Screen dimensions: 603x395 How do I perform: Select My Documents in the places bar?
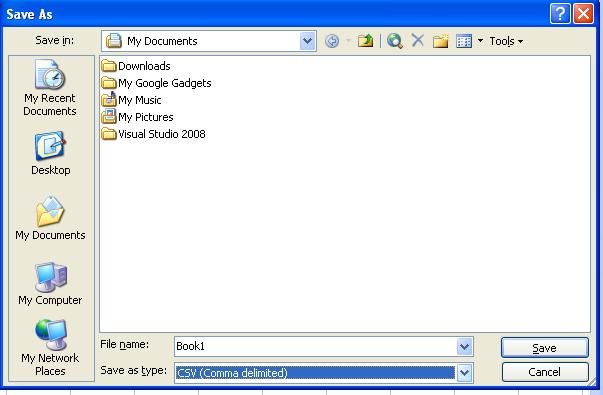pos(50,218)
